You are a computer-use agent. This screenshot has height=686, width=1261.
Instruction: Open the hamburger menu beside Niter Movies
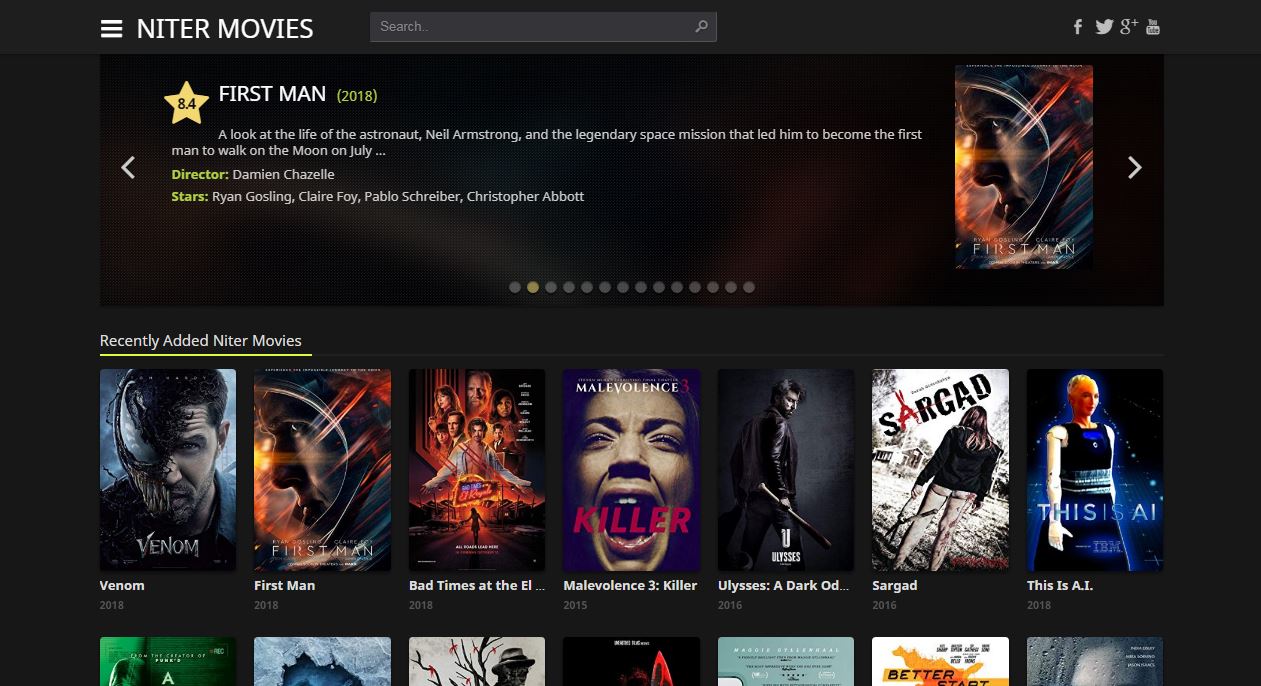pyautogui.click(x=111, y=29)
